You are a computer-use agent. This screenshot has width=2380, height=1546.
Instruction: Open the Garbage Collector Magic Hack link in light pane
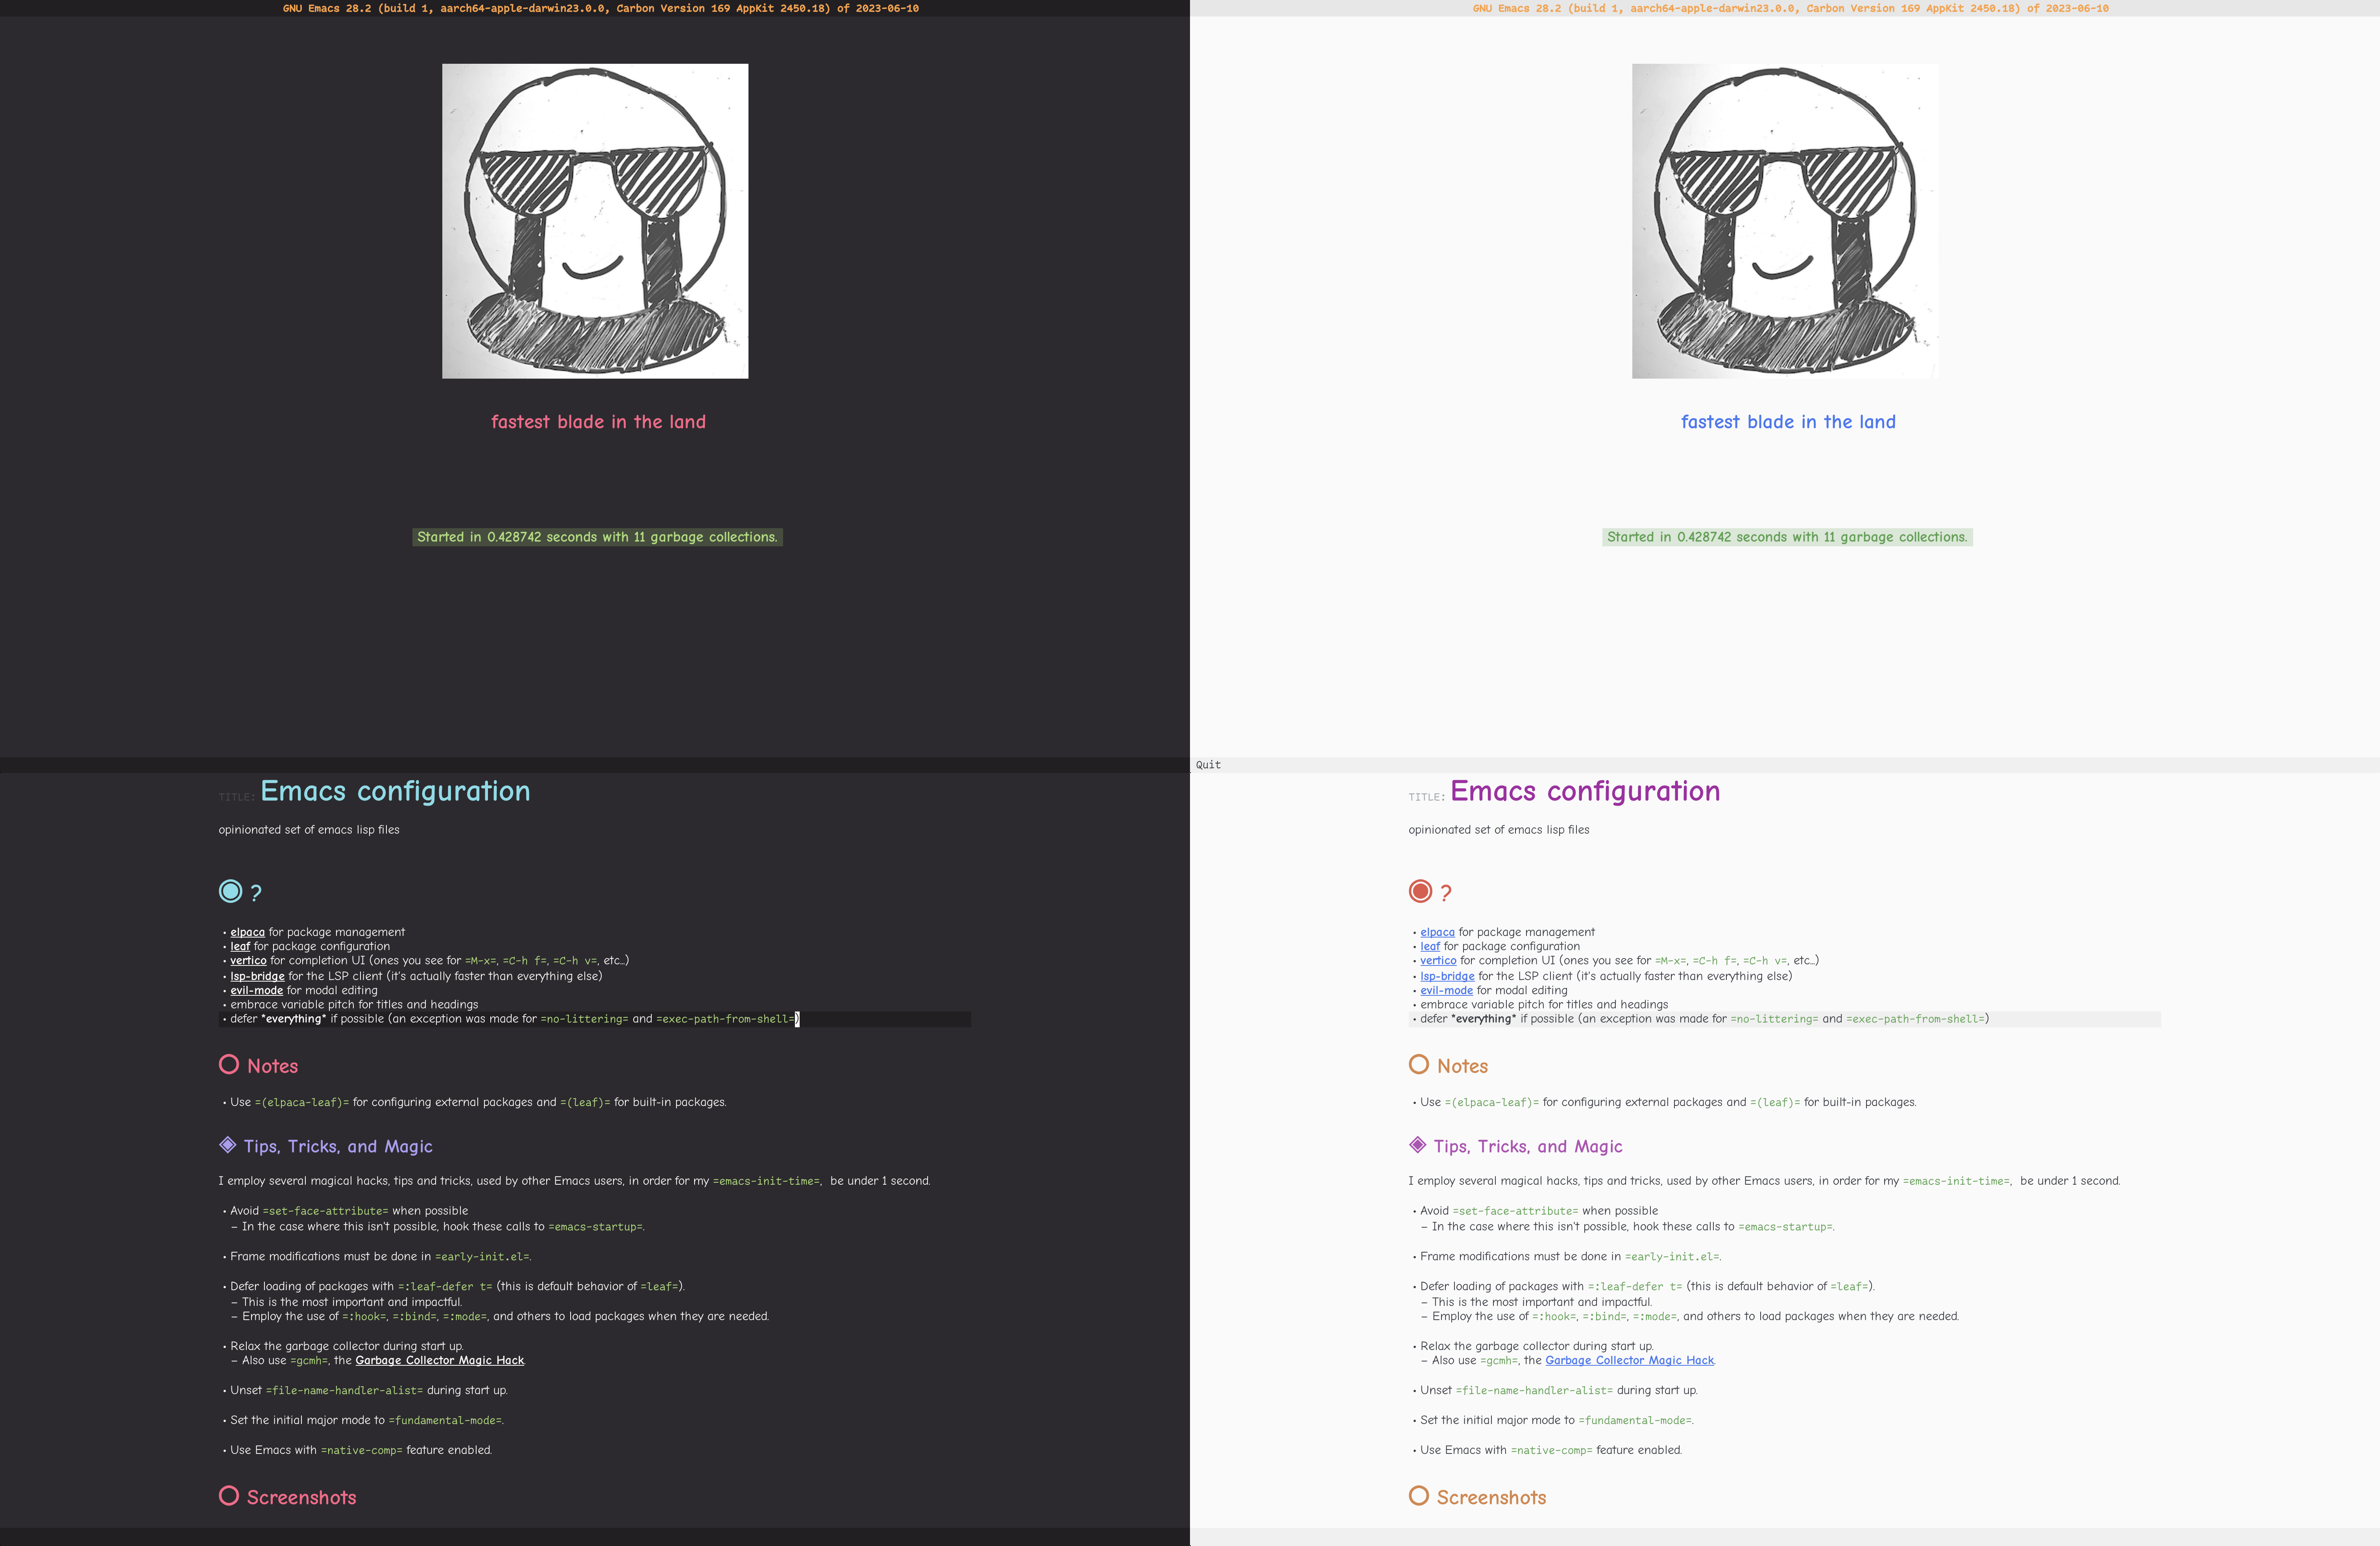(x=1629, y=1360)
